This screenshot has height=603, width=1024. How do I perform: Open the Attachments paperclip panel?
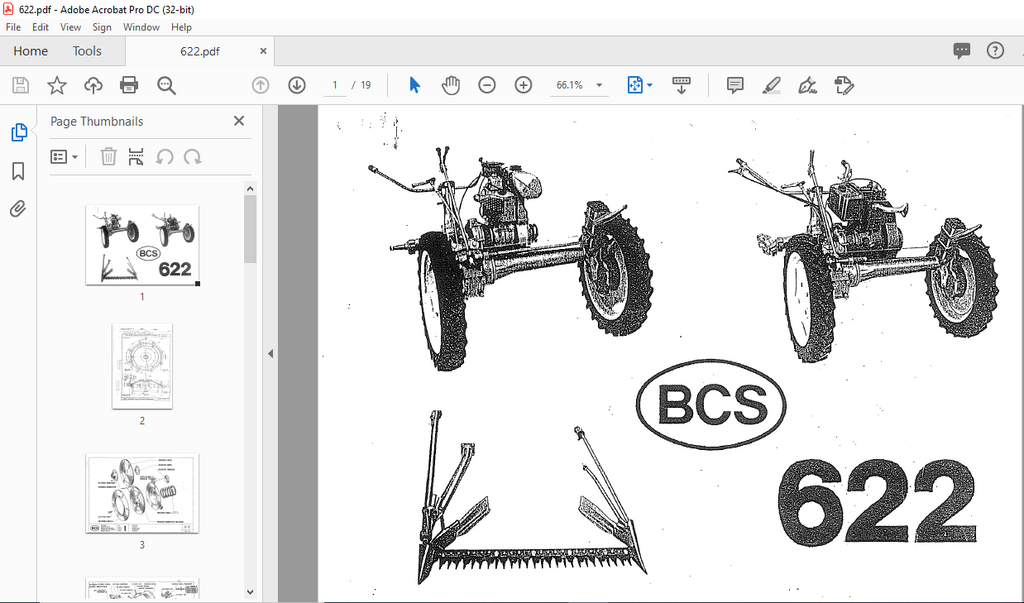pyautogui.click(x=18, y=209)
